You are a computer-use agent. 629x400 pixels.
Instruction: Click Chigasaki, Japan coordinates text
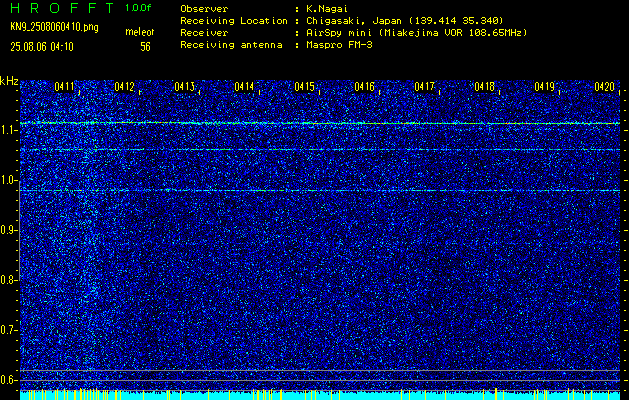405,20
